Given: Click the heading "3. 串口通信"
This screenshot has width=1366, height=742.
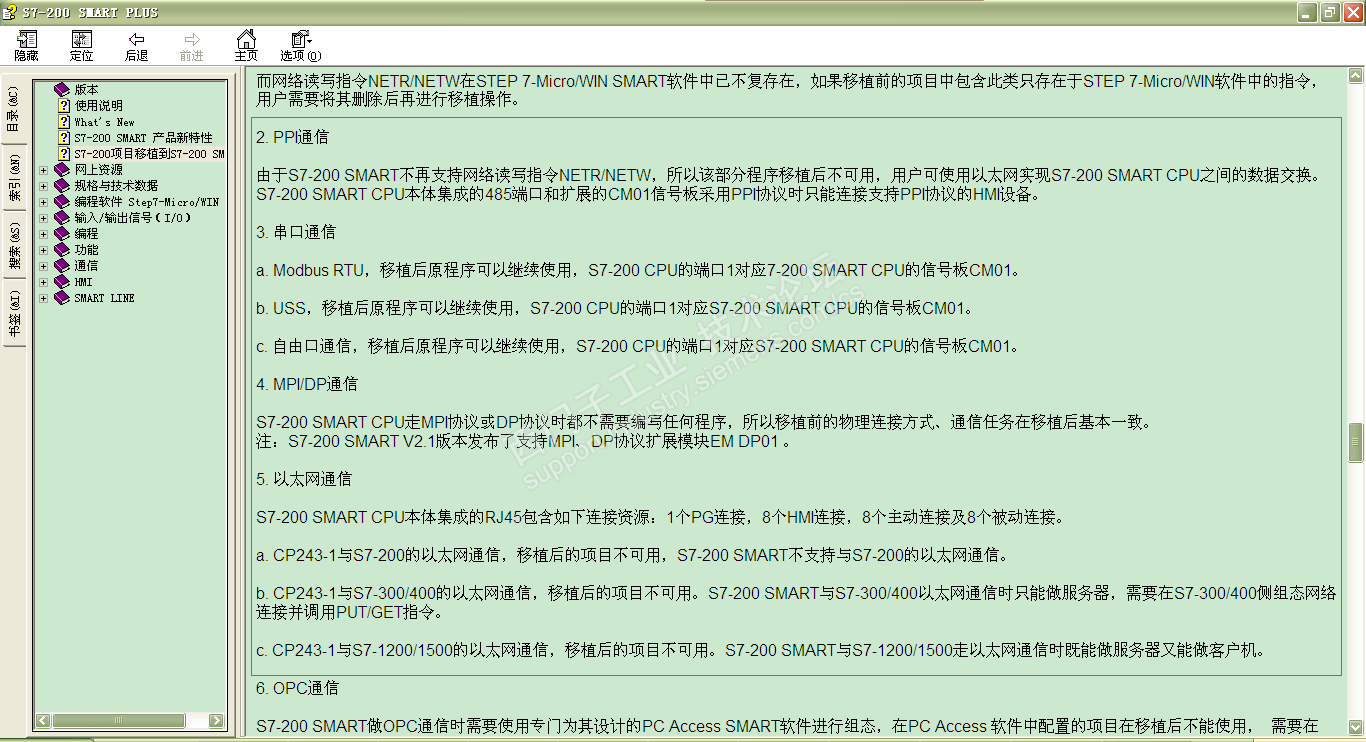Looking at the screenshot, I should [x=296, y=232].
